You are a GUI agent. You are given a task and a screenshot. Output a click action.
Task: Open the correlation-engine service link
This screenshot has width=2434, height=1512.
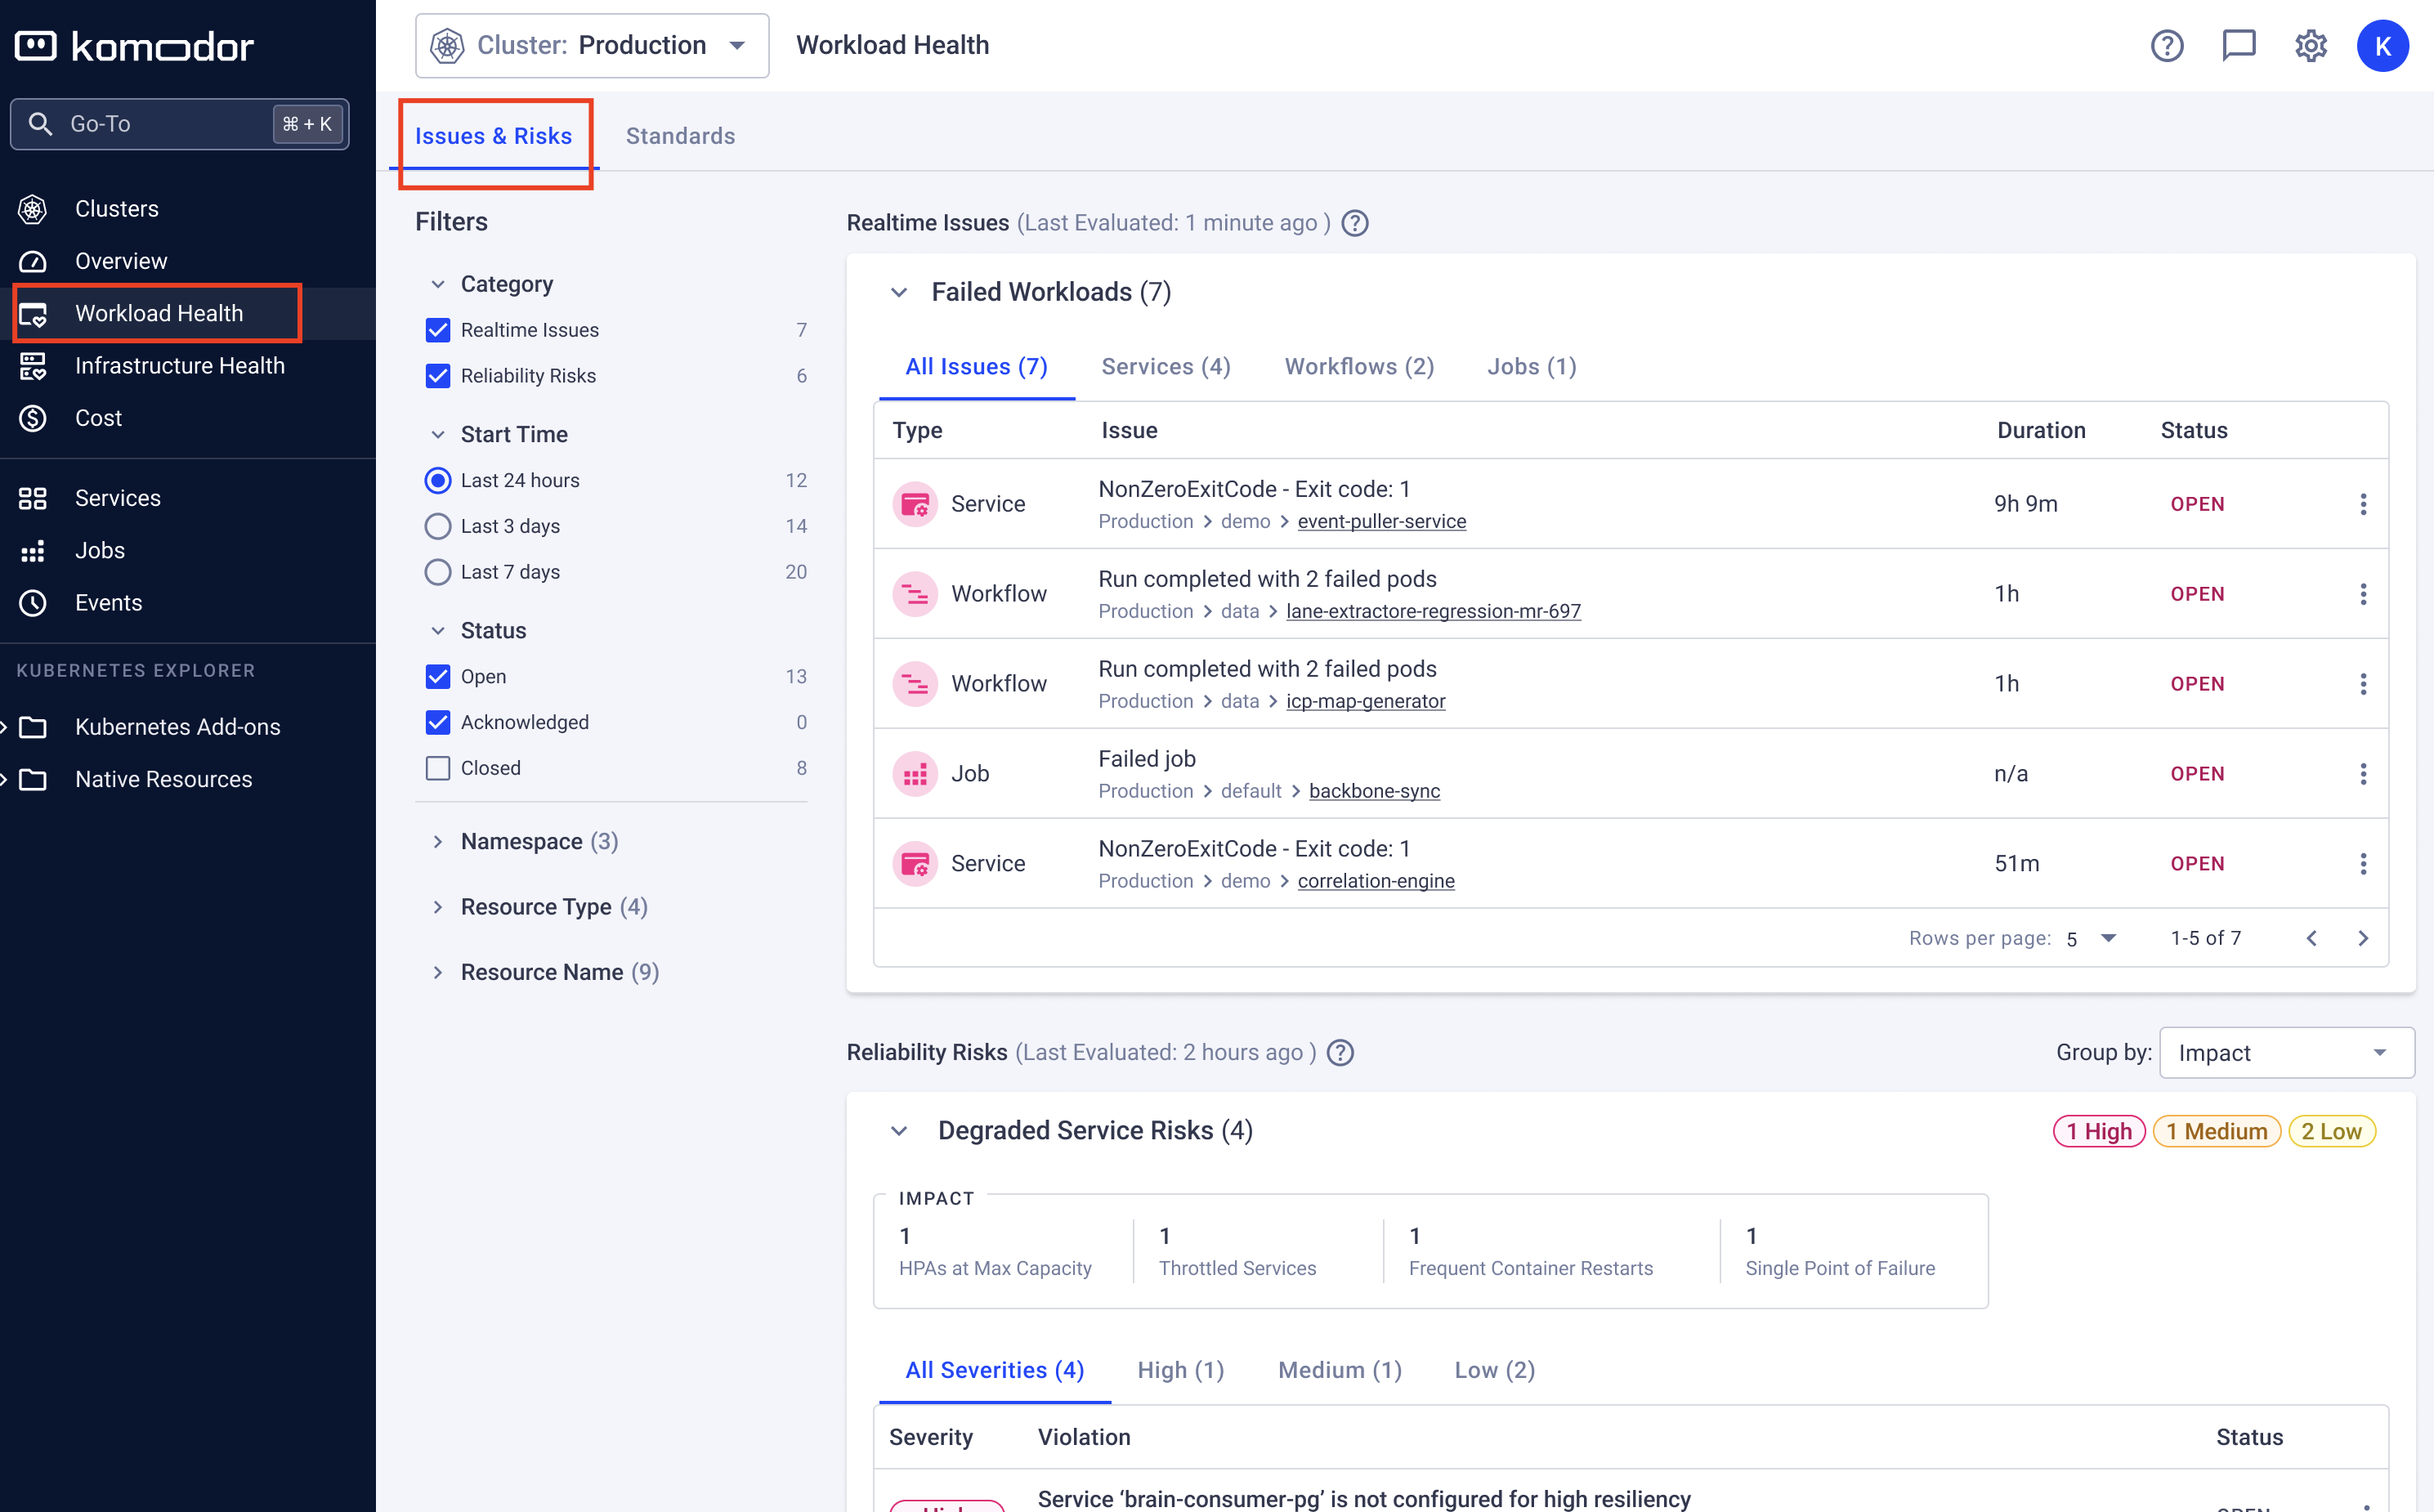coord(1376,881)
